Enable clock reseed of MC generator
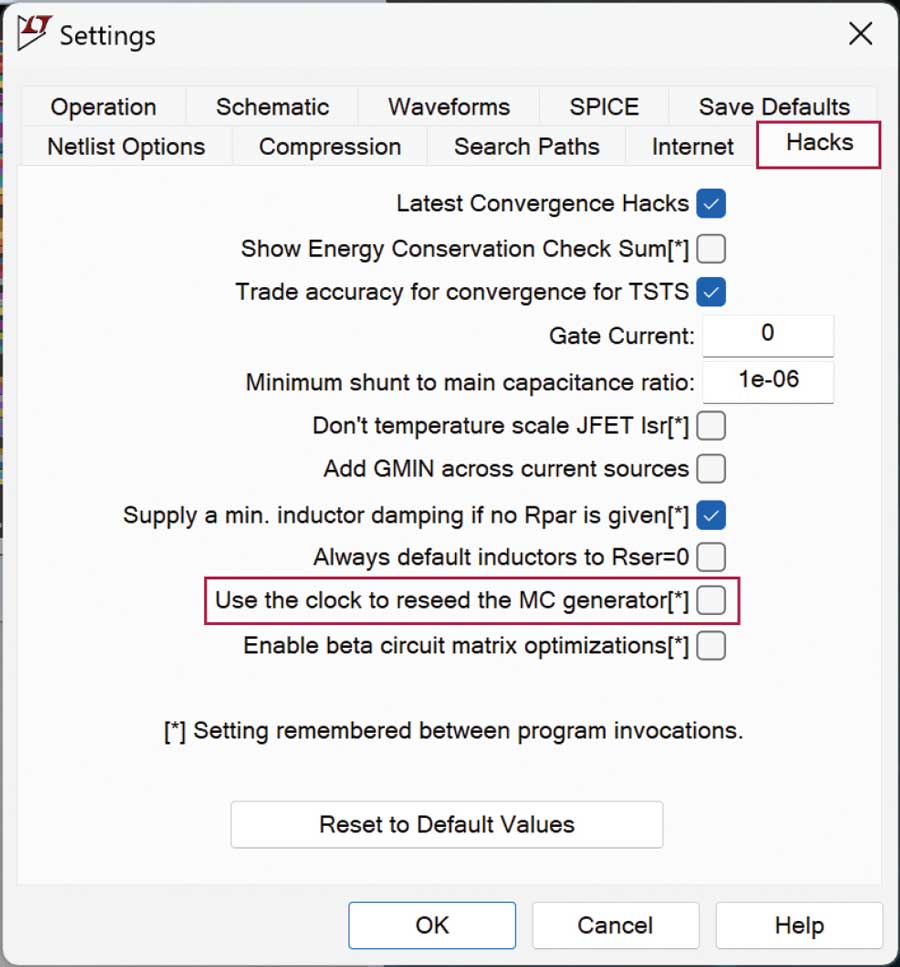Image resolution: width=900 pixels, height=967 pixels. [711, 600]
